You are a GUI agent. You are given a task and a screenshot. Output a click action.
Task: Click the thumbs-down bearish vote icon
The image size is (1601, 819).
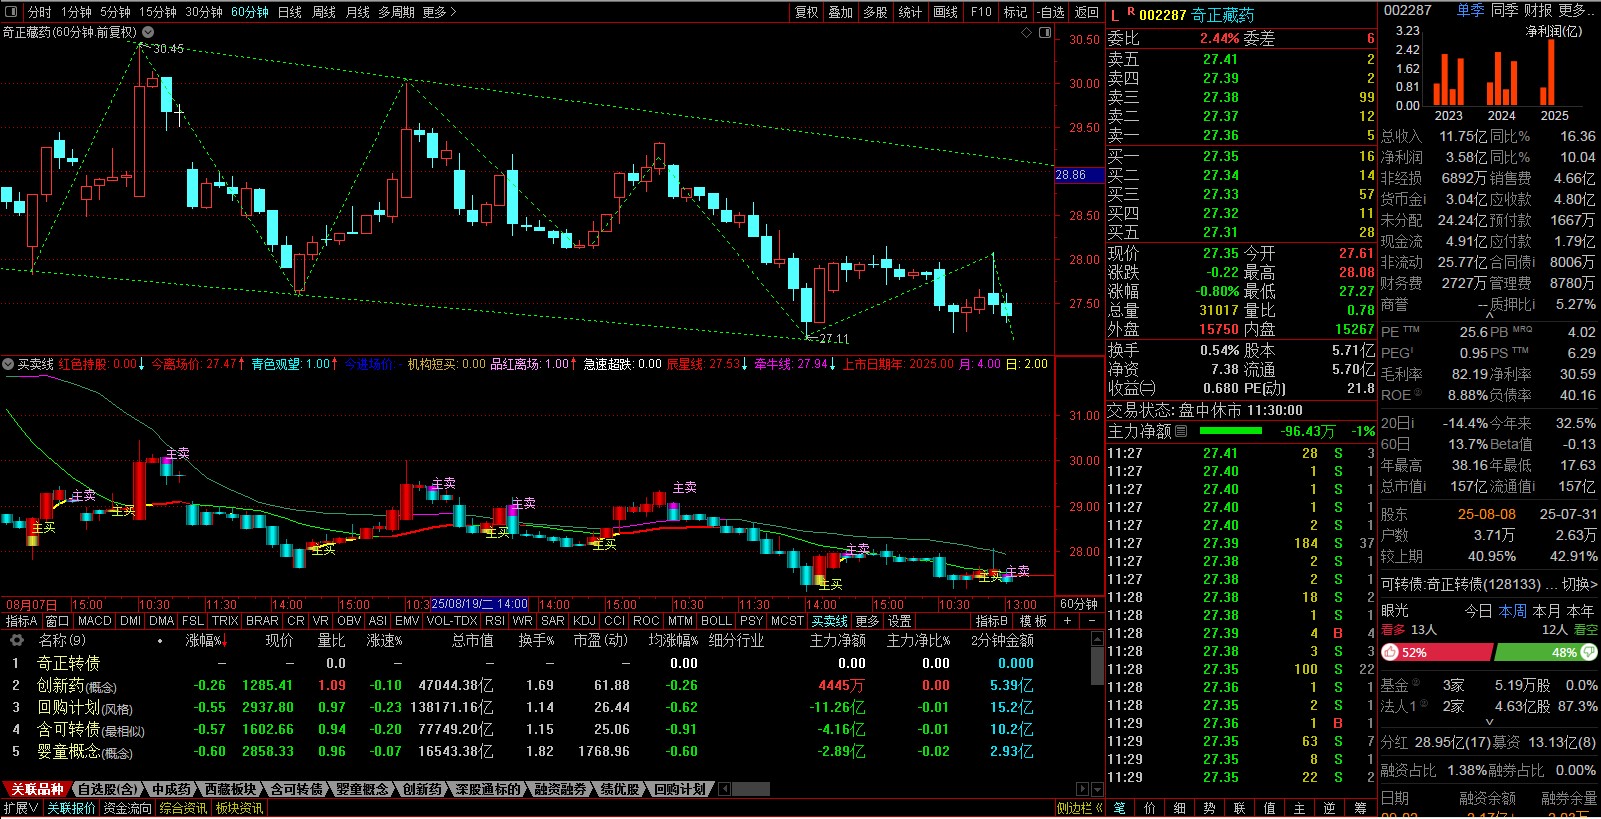1588,652
